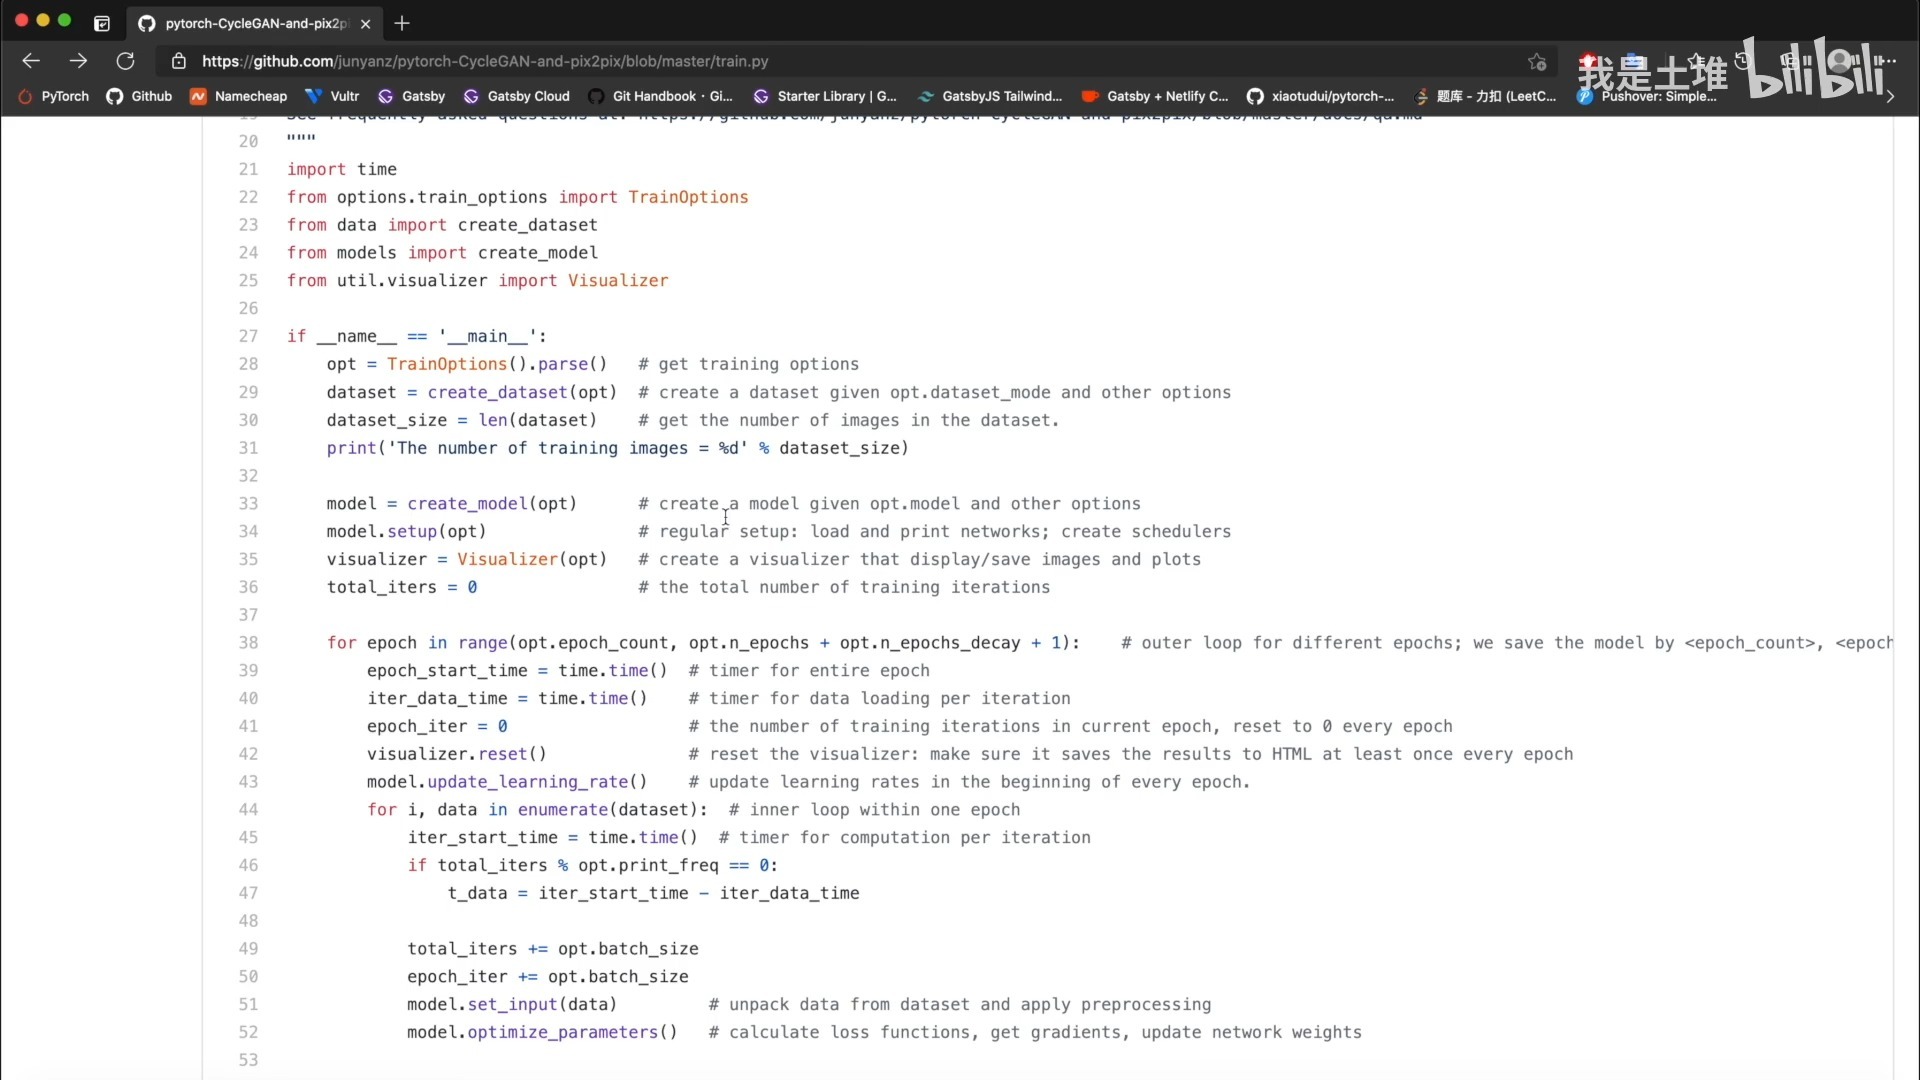Add page to favorites star icon
Viewport: 1920px width, 1080px height.
pyautogui.click(x=1537, y=62)
